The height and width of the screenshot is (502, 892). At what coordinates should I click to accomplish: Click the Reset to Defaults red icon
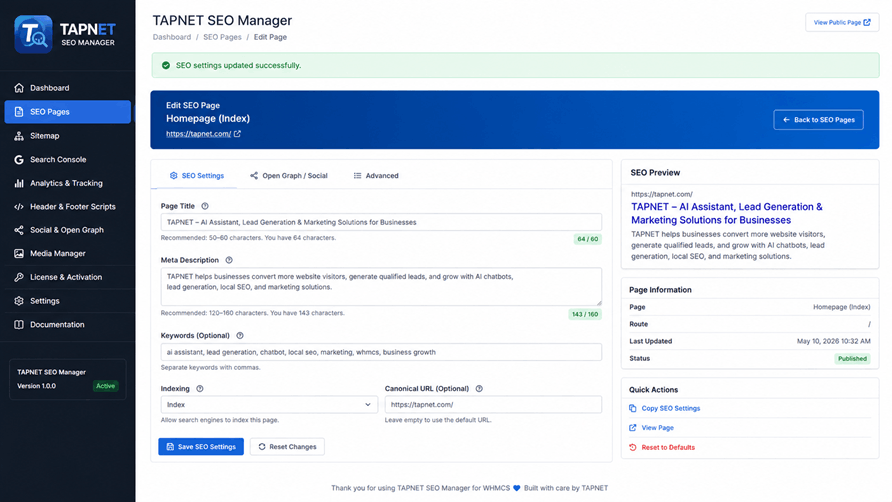pyautogui.click(x=633, y=447)
